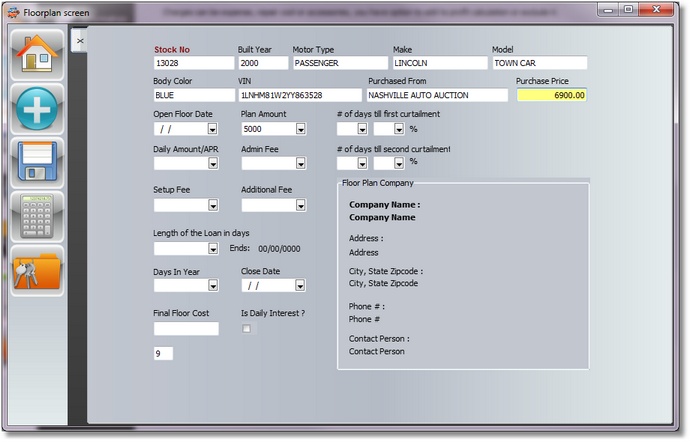
Task: Maximize the Floorplan screen window
Action: [629, 9]
